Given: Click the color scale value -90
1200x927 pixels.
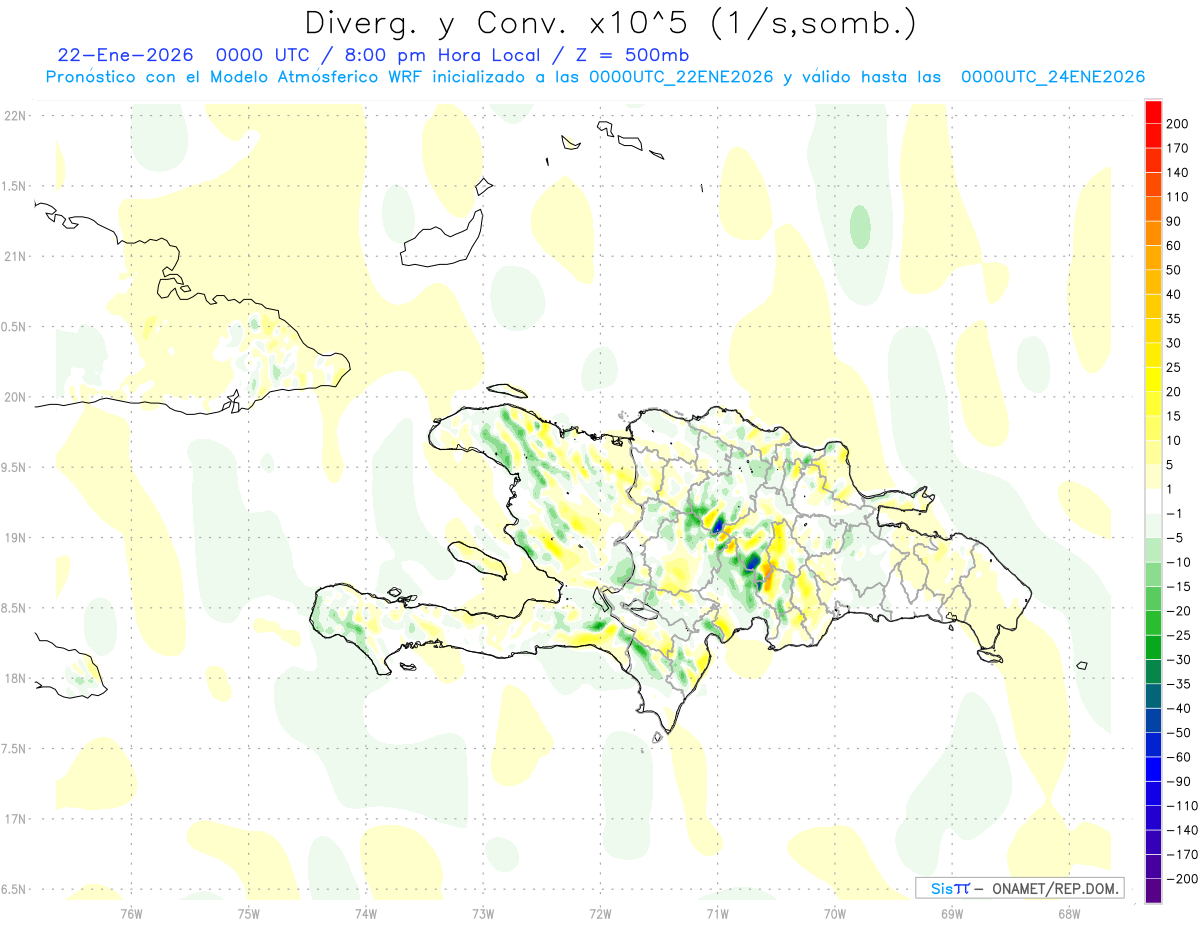Looking at the screenshot, I should (x=1178, y=782).
